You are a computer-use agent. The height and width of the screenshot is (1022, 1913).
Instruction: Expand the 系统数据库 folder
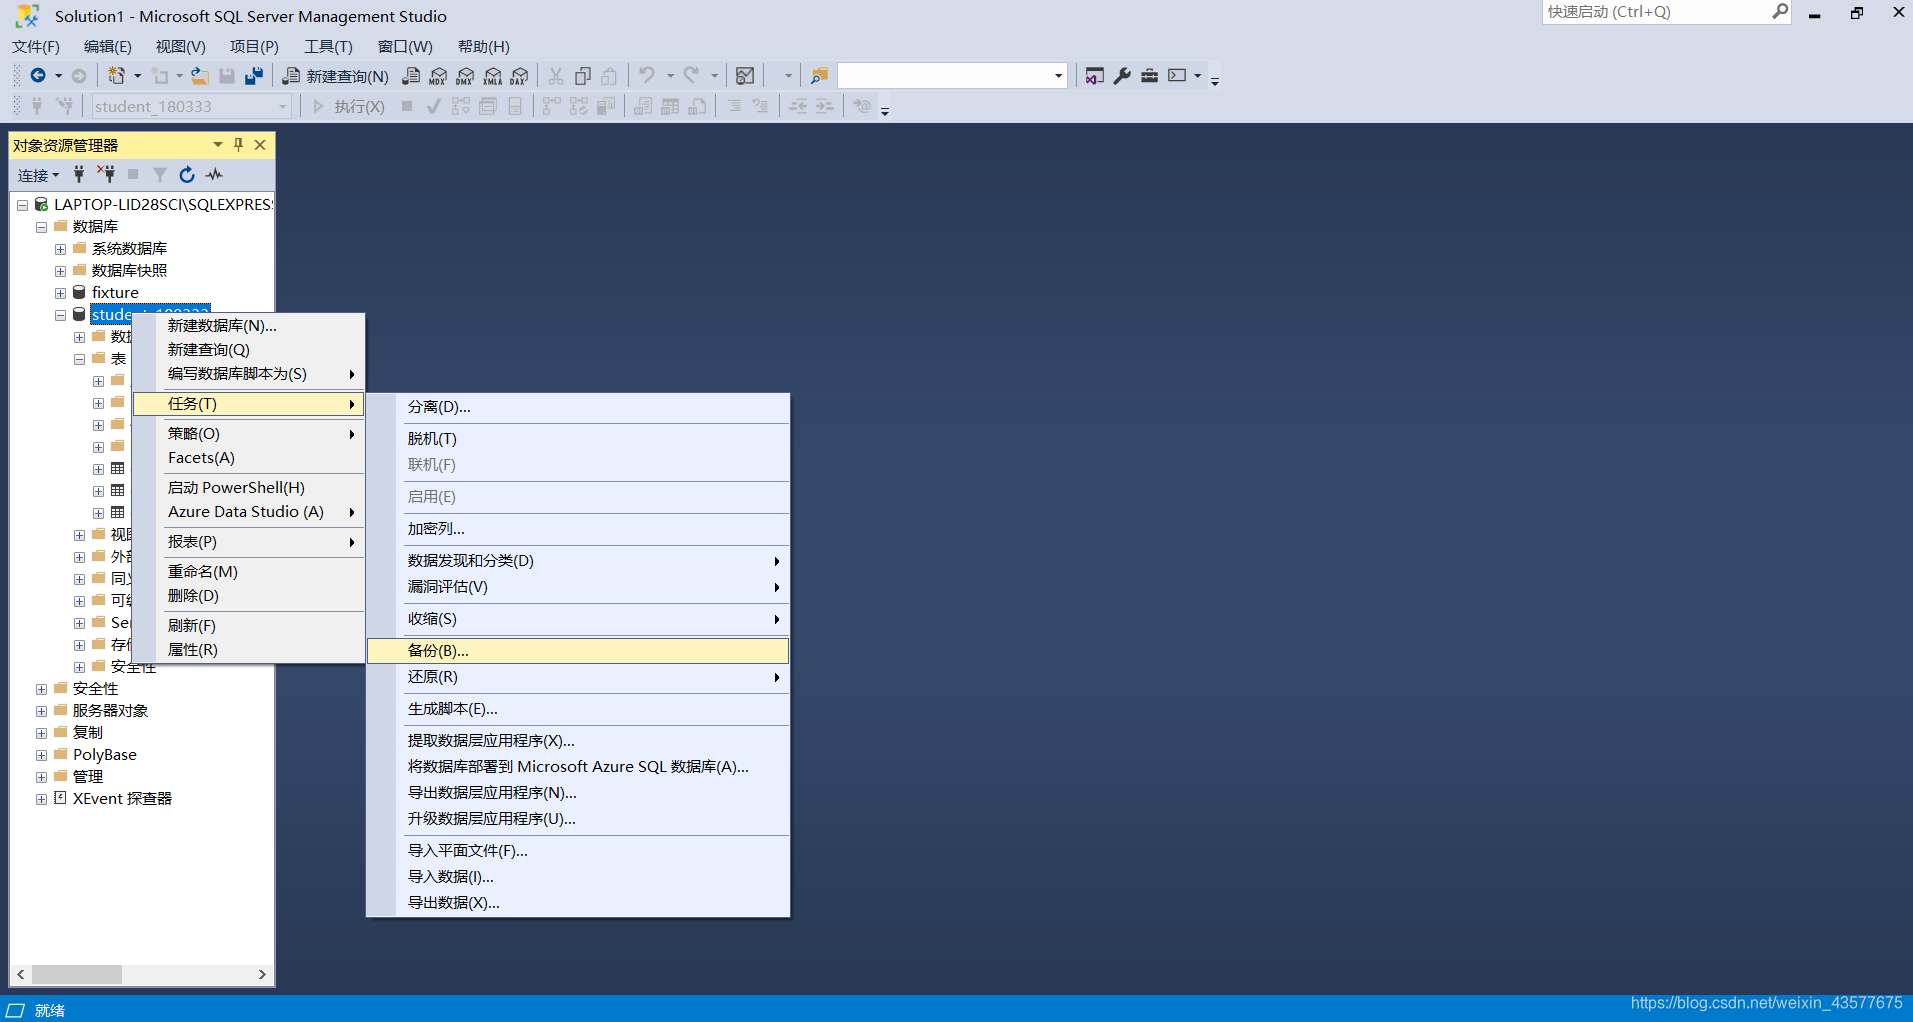coord(60,249)
